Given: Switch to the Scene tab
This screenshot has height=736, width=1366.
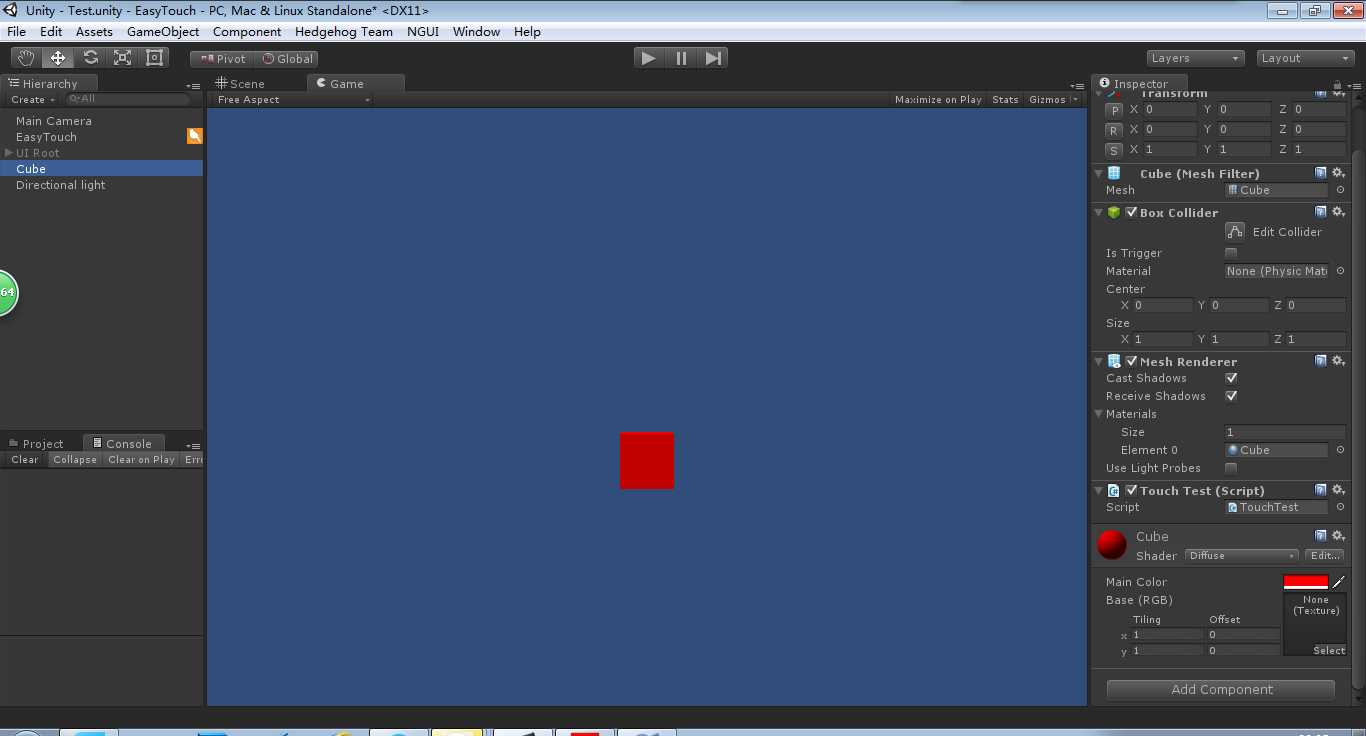Looking at the screenshot, I should click(240, 84).
